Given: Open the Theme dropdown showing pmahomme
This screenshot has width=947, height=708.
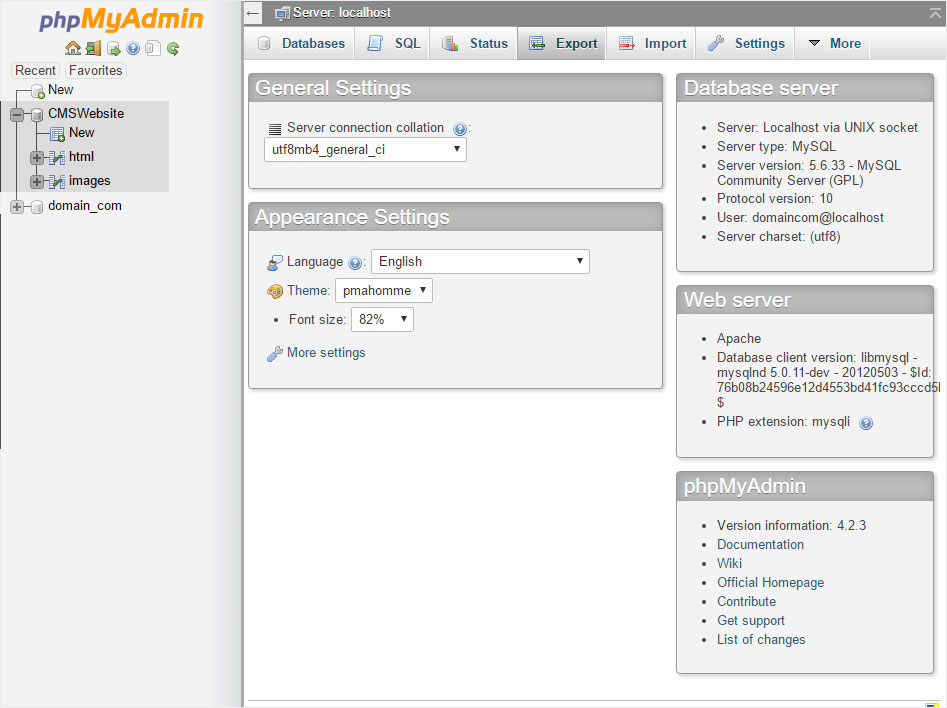Looking at the screenshot, I should point(384,291).
